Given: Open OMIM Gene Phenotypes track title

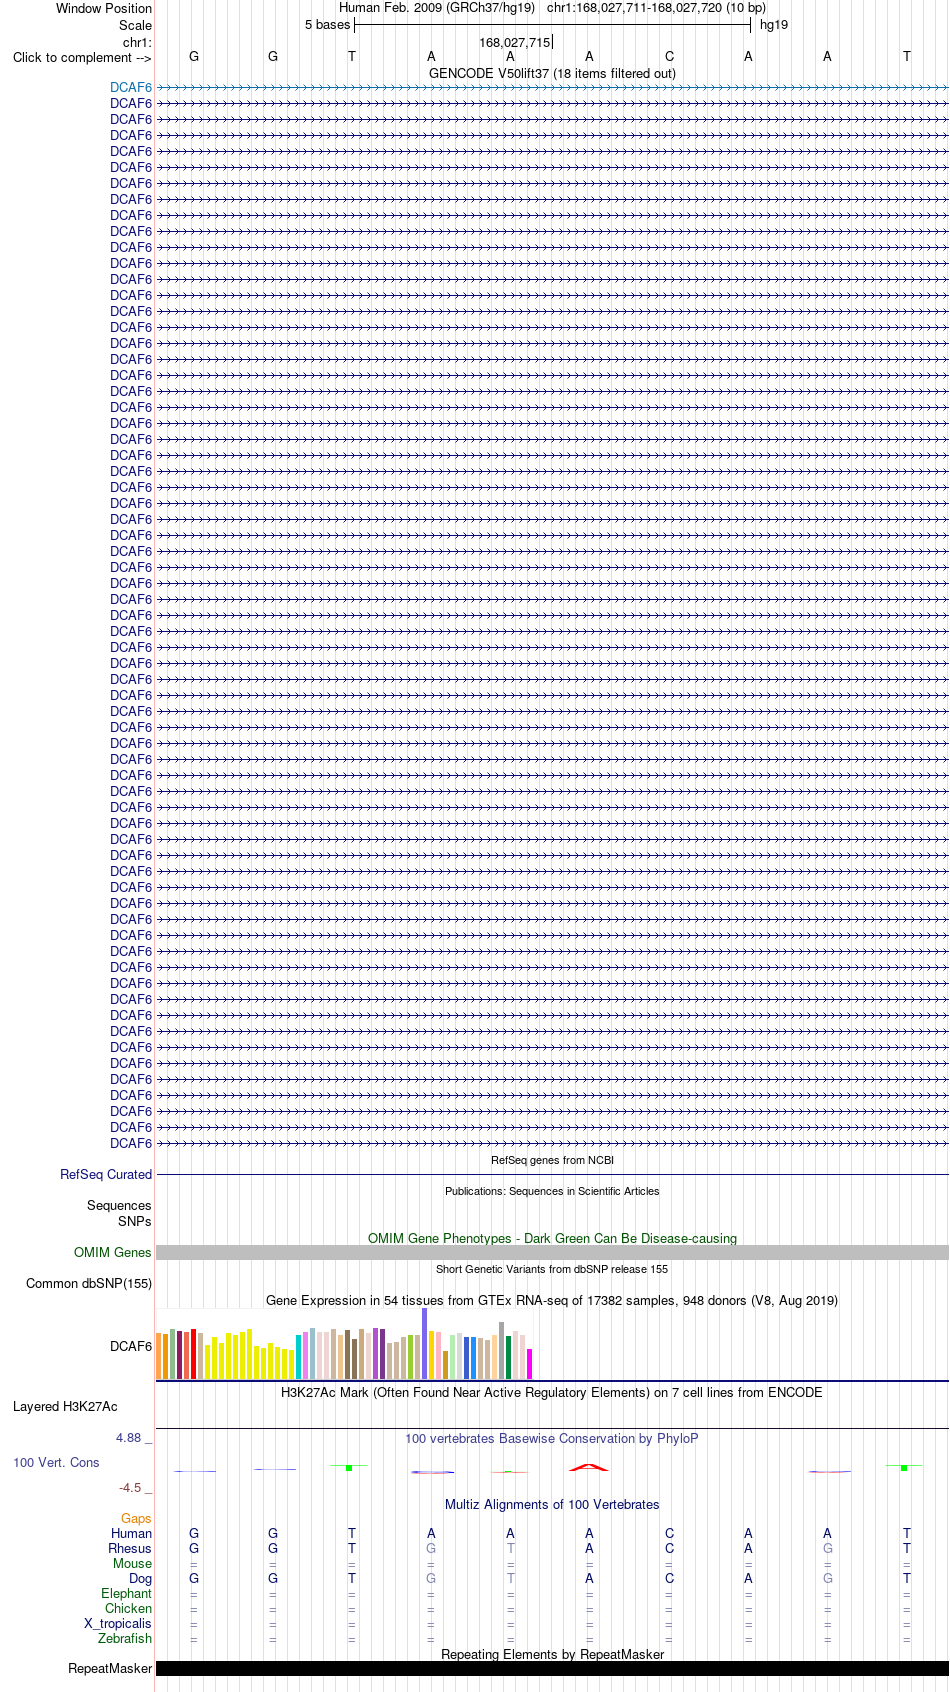Looking at the screenshot, I should (x=552, y=1238).
